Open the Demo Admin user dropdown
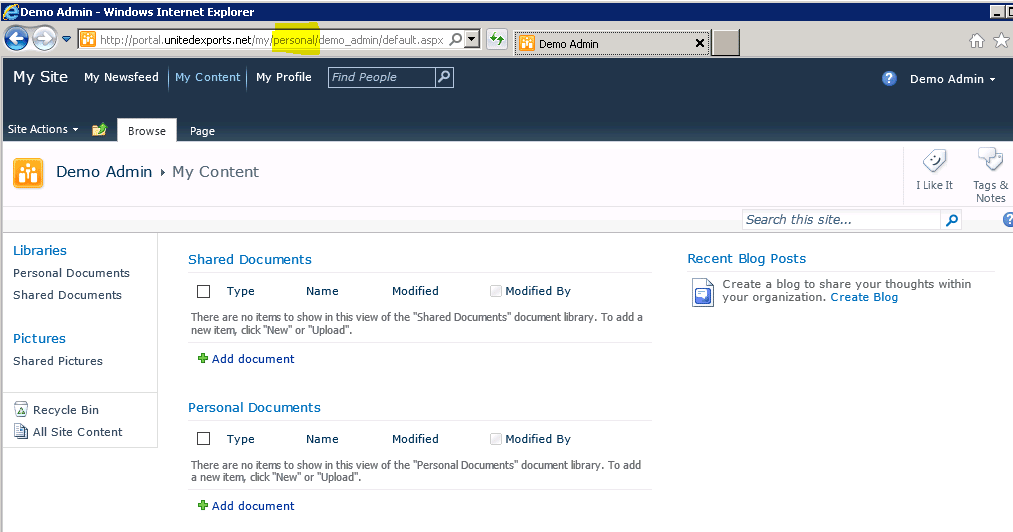1013x532 pixels. pyautogui.click(x=952, y=79)
